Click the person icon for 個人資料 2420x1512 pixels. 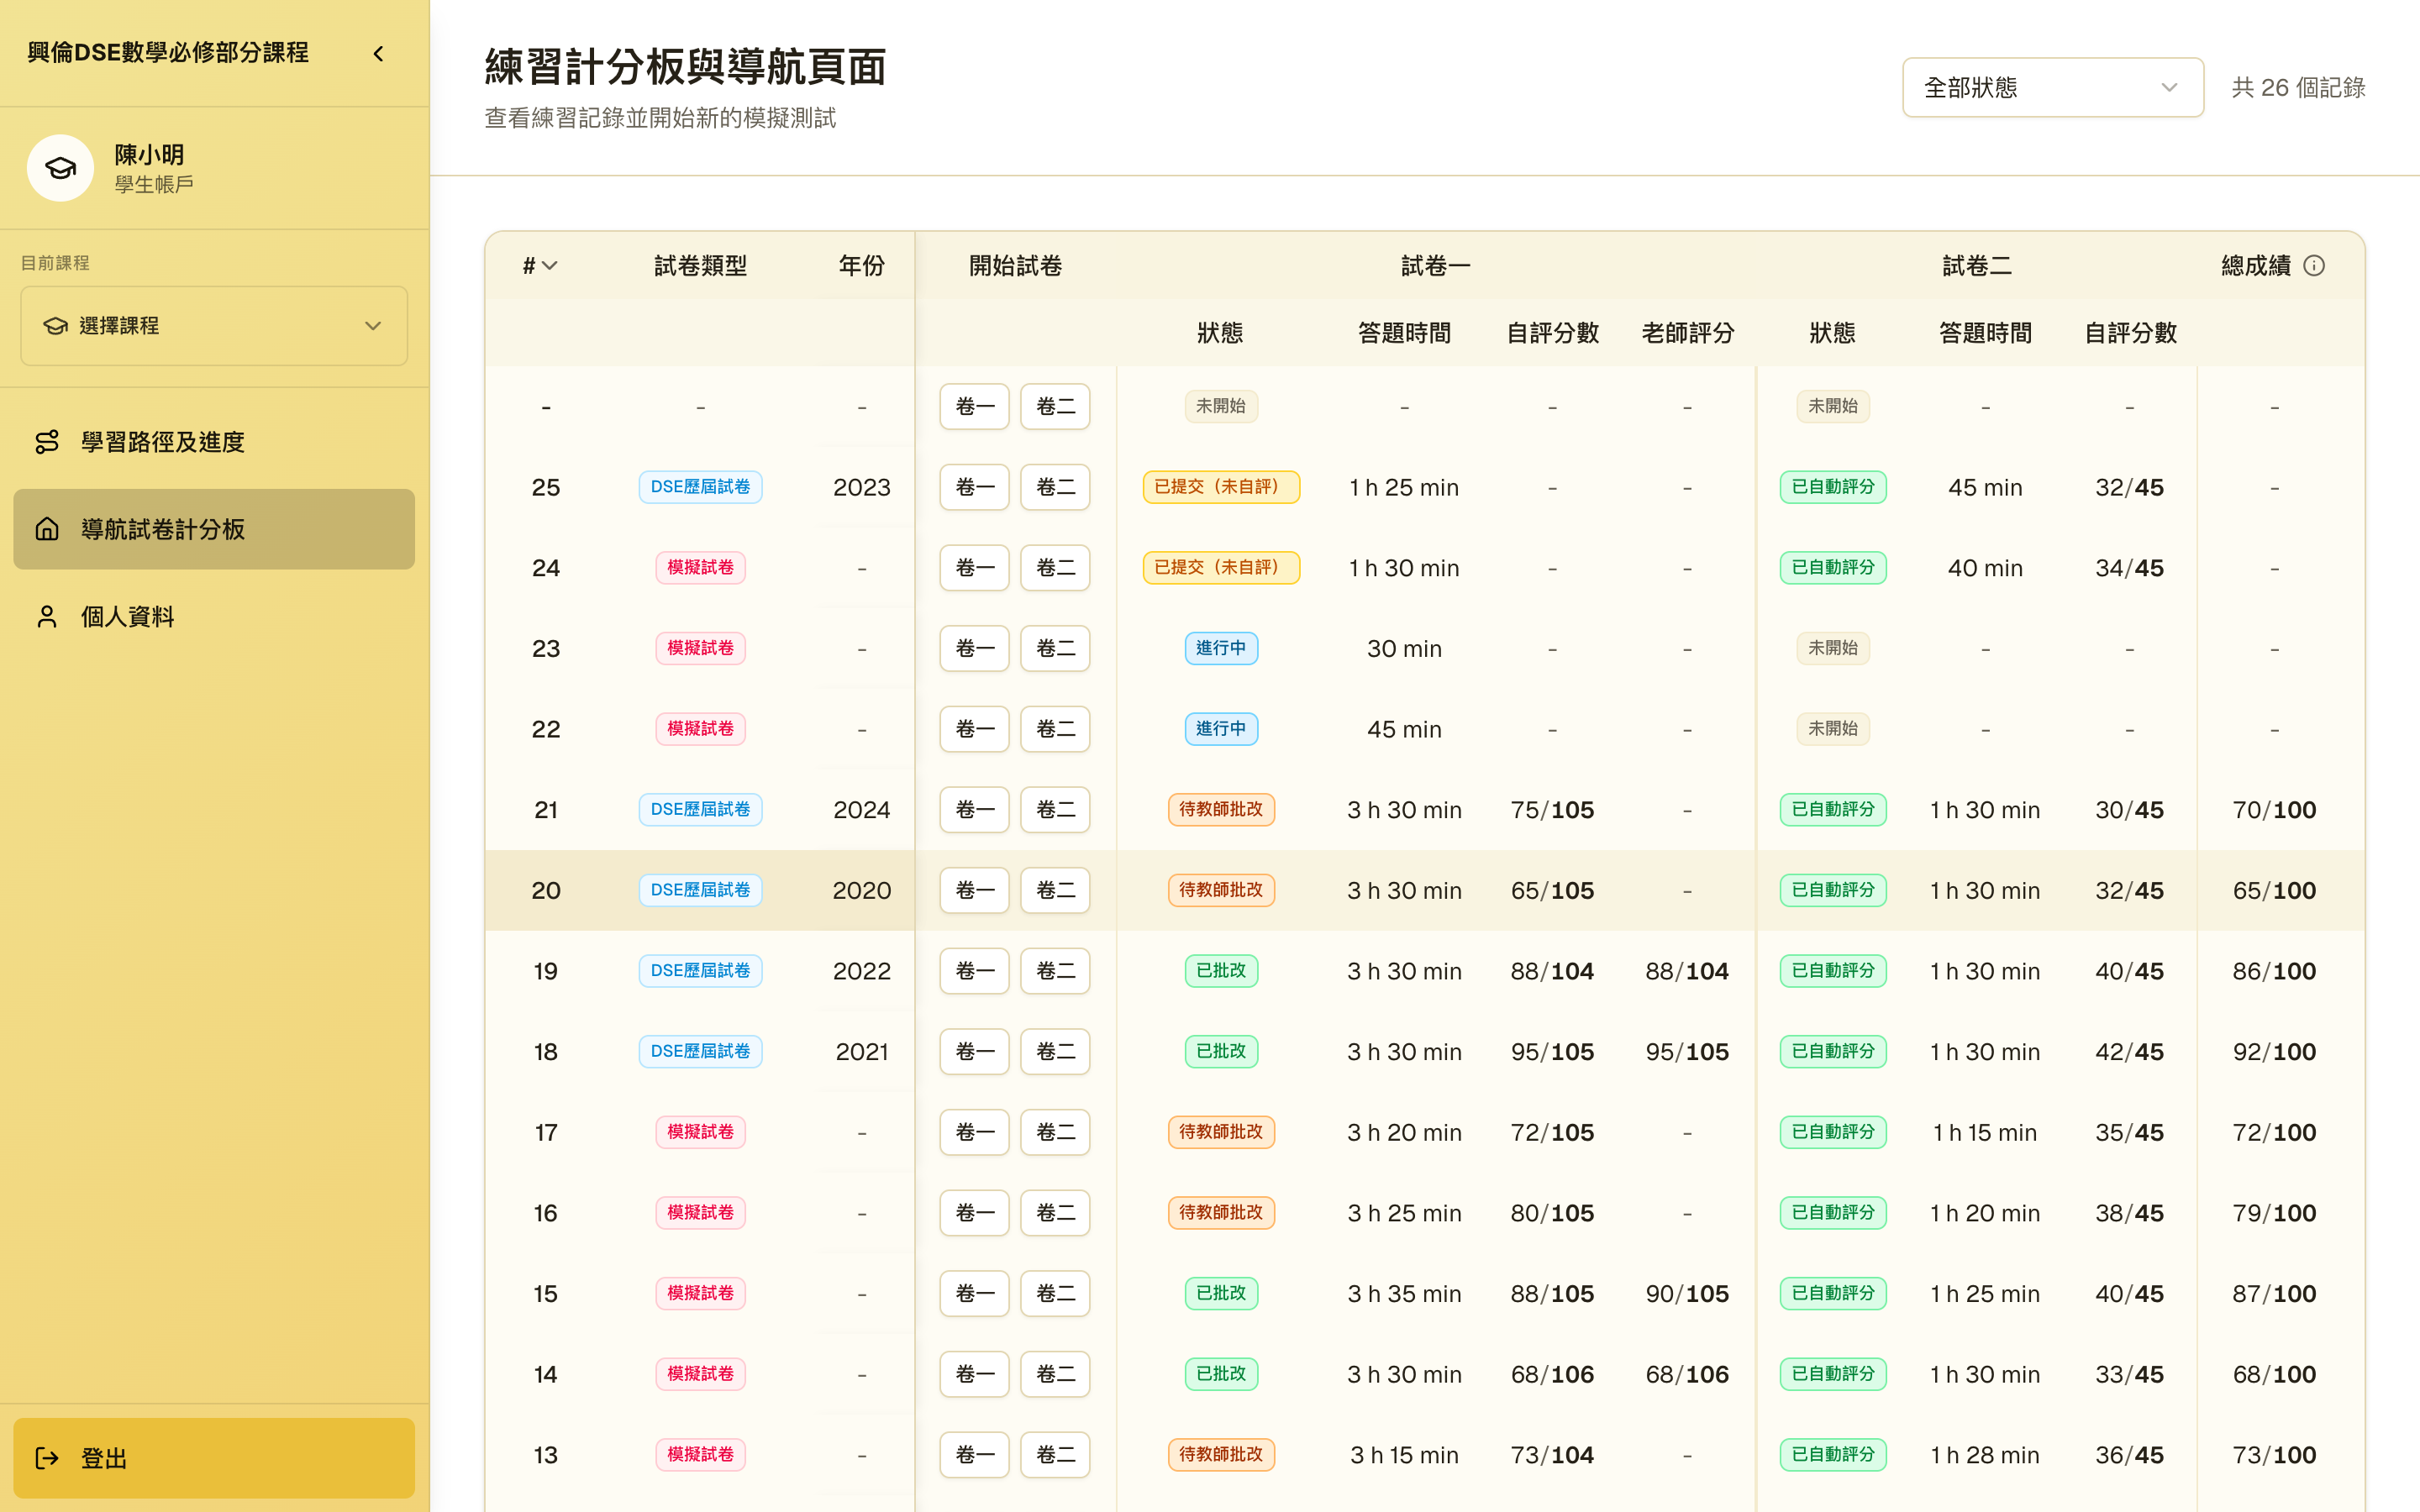pyautogui.click(x=47, y=617)
